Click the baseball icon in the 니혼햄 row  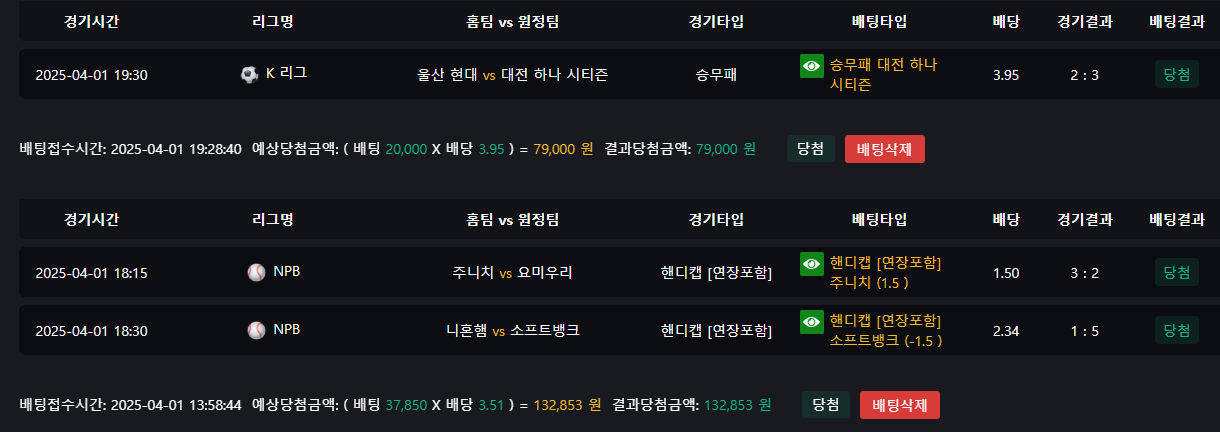257,329
